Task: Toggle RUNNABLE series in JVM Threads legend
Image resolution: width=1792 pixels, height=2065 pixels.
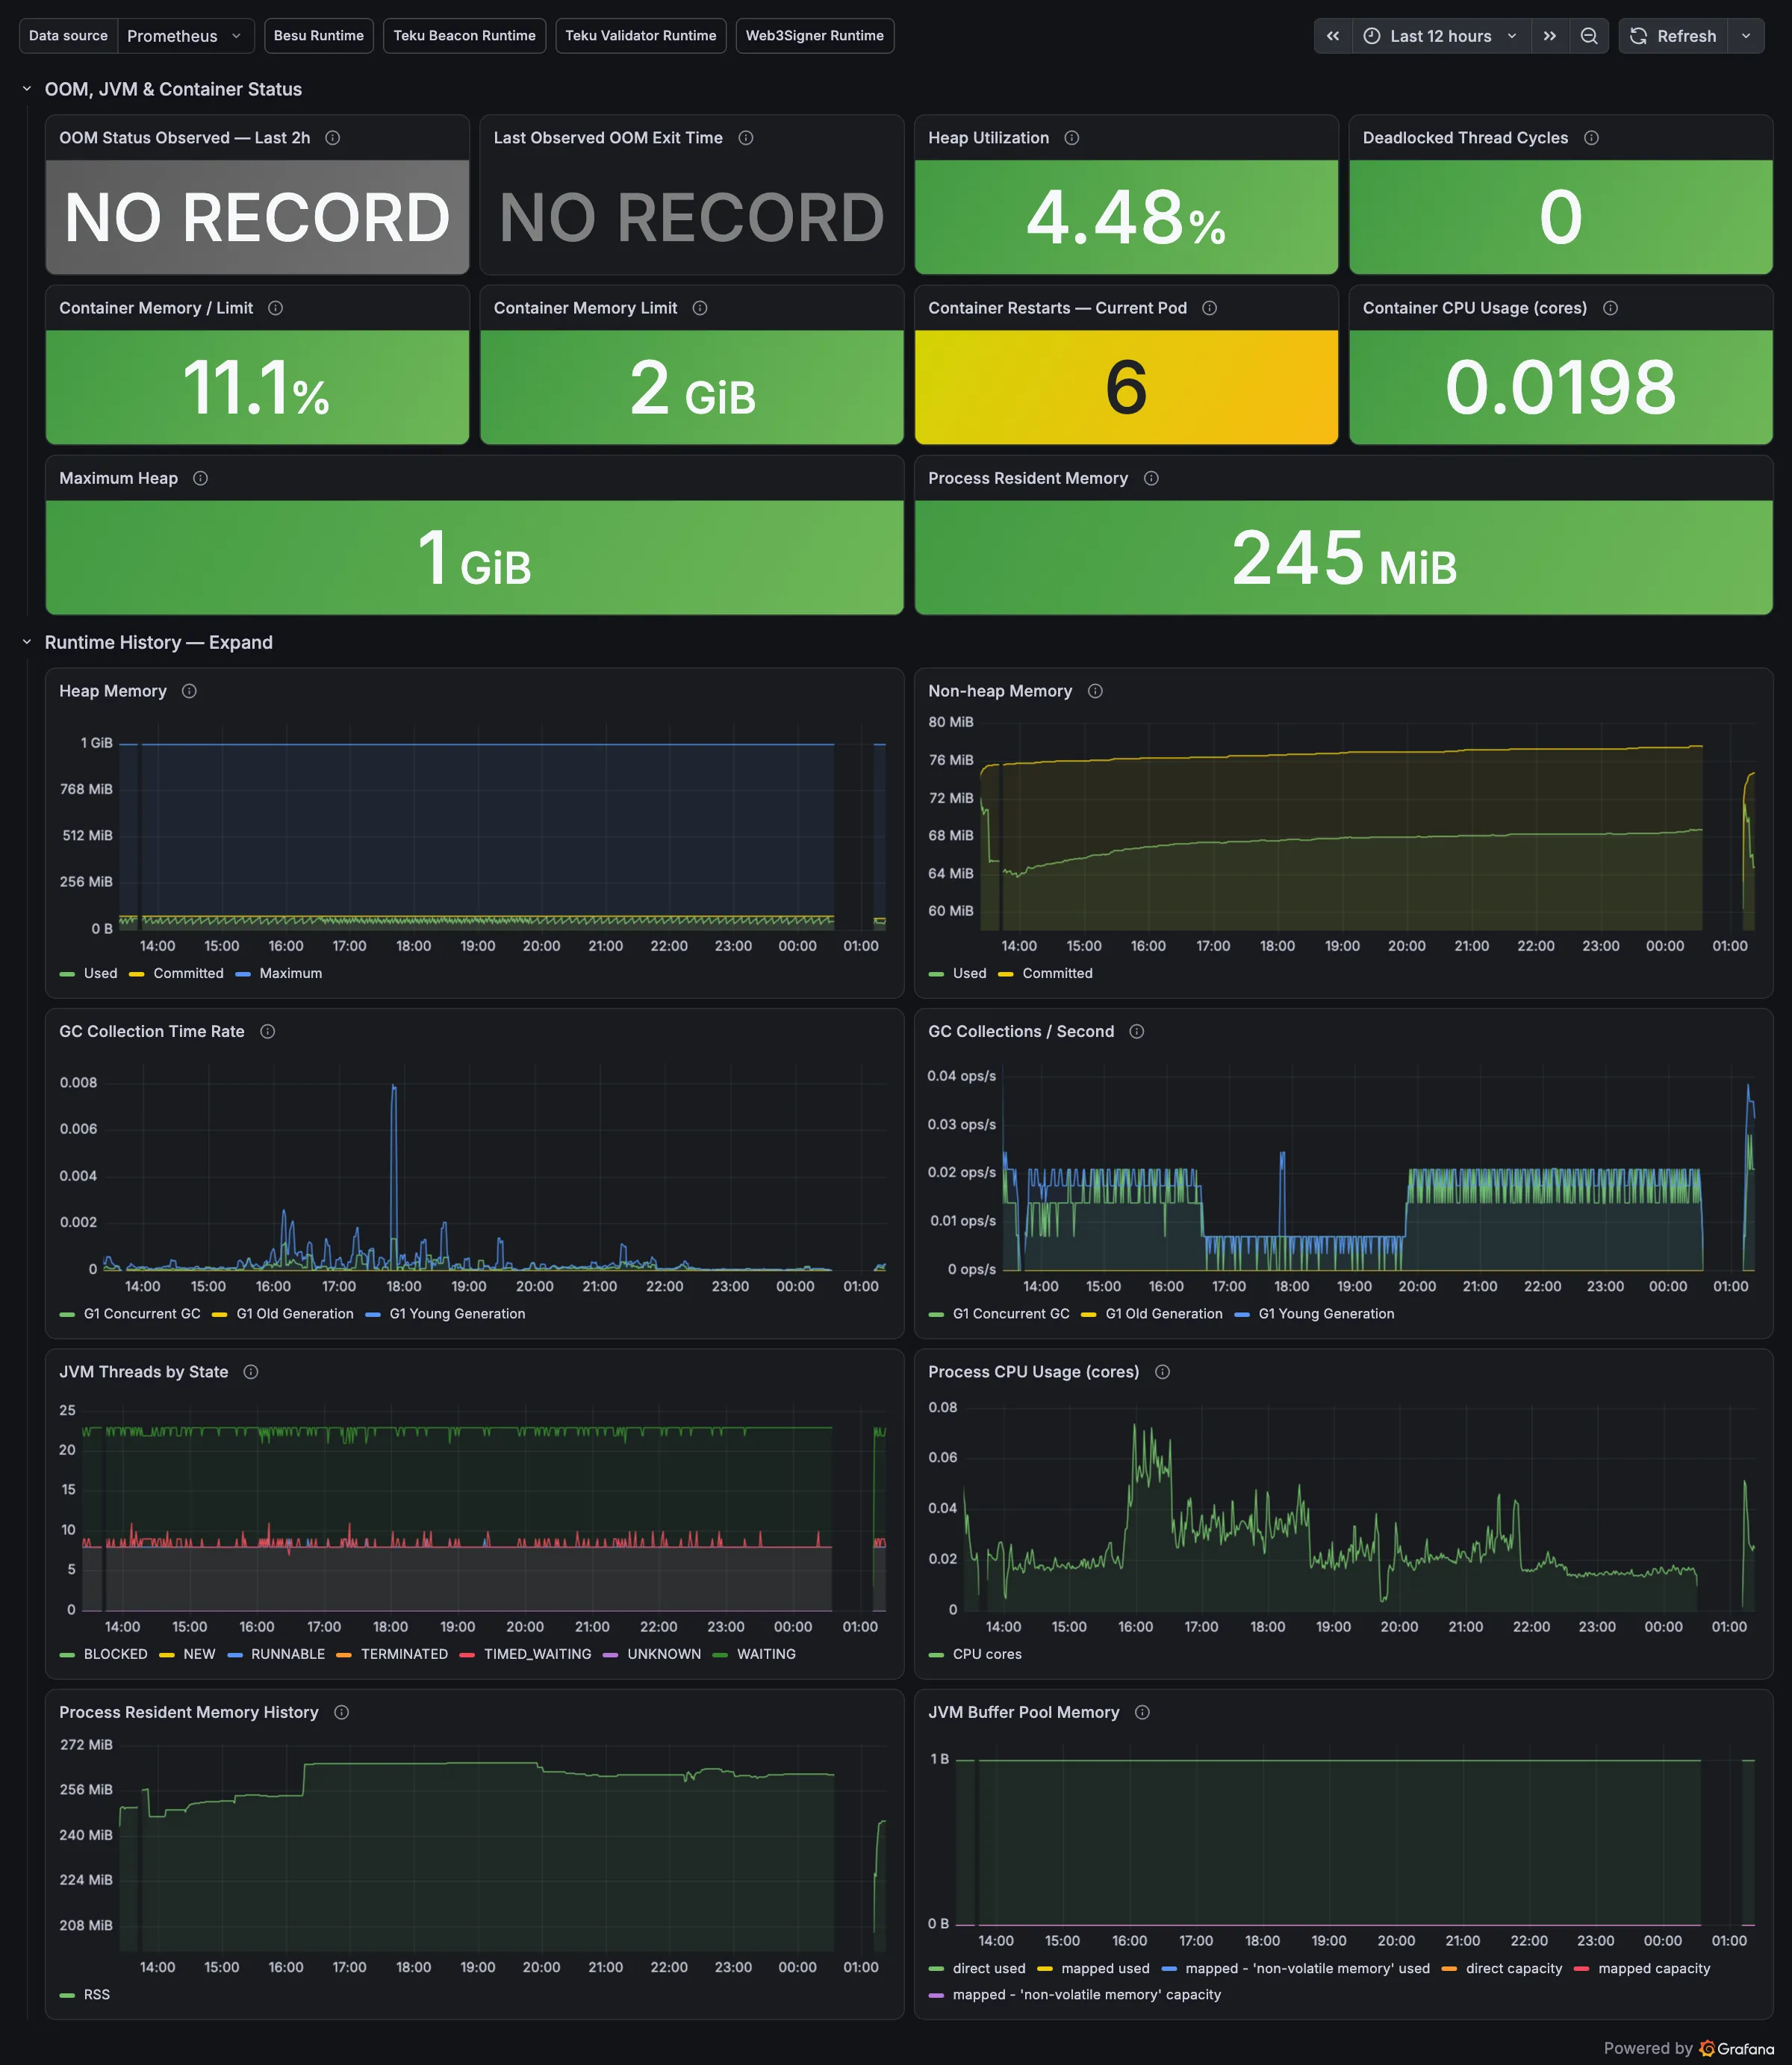Action: 288,1654
